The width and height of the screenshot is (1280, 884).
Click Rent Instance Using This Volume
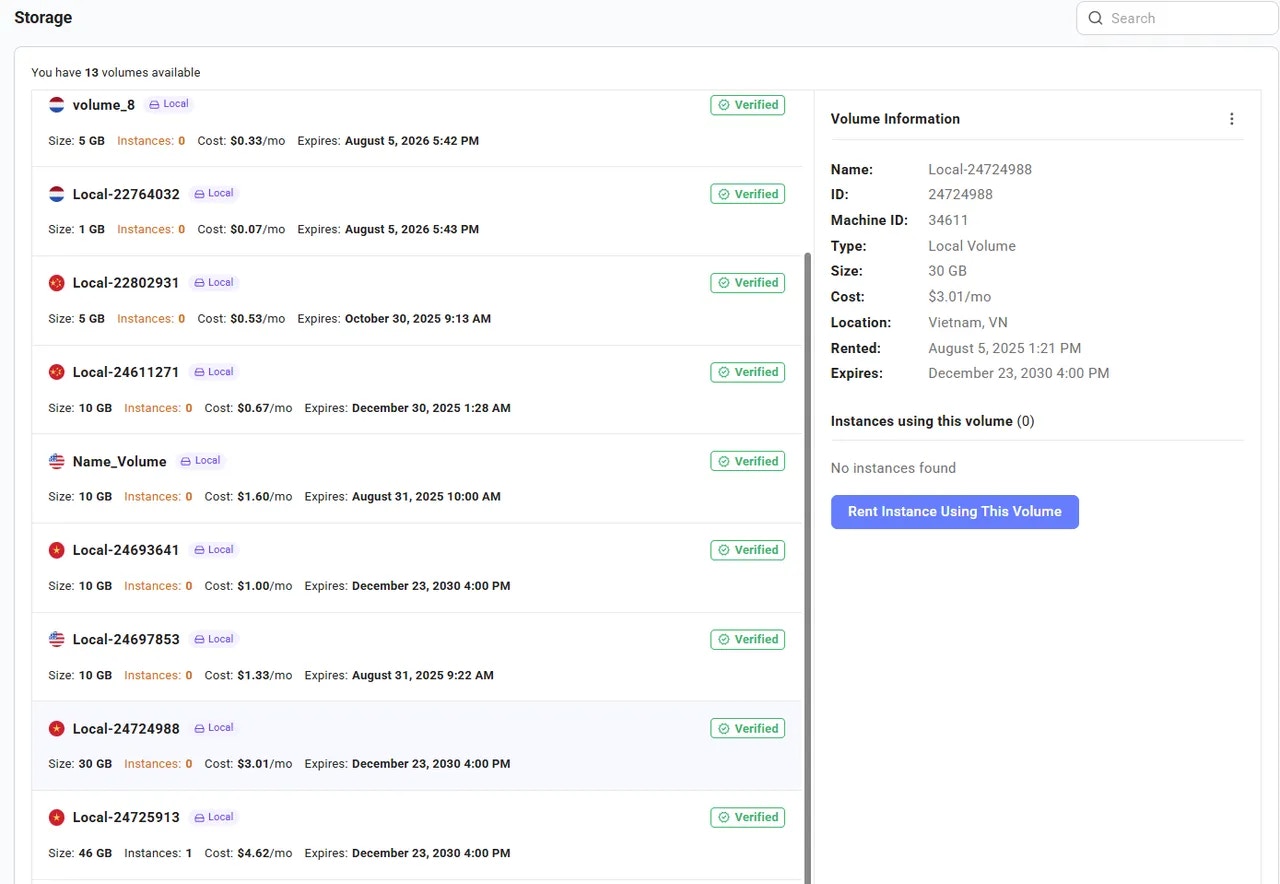point(954,511)
